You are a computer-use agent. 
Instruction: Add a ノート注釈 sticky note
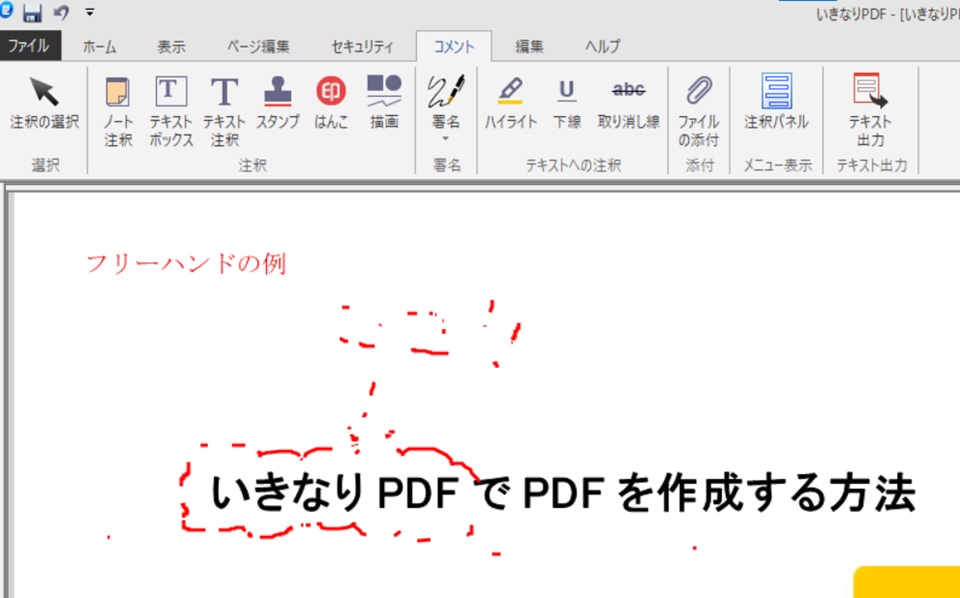(x=118, y=111)
